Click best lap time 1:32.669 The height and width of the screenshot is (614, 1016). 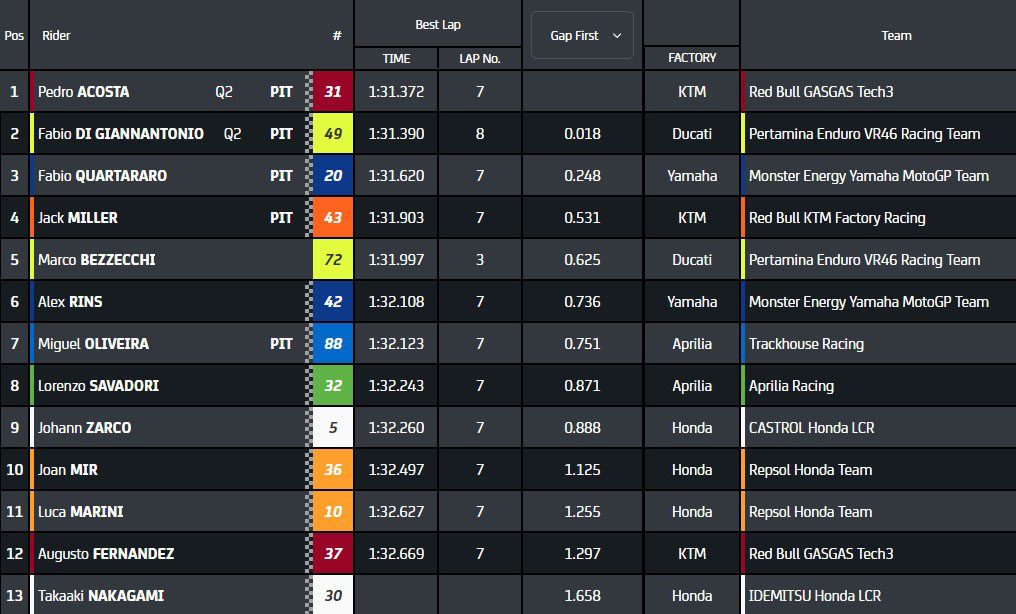pyautogui.click(x=396, y=554)
